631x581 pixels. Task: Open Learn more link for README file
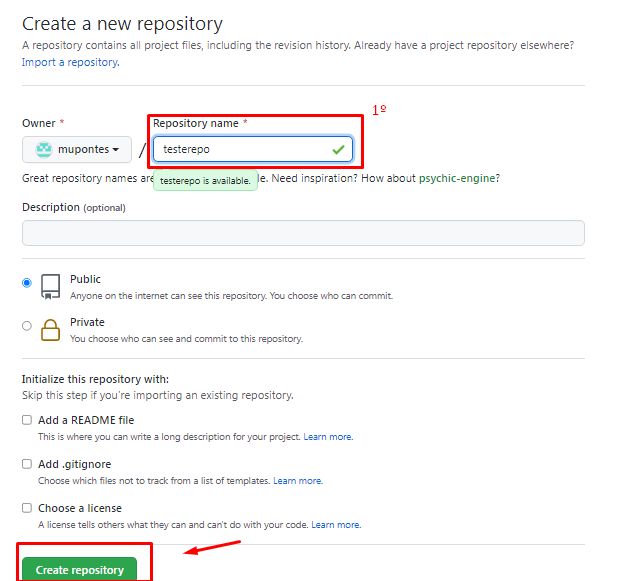328,437
